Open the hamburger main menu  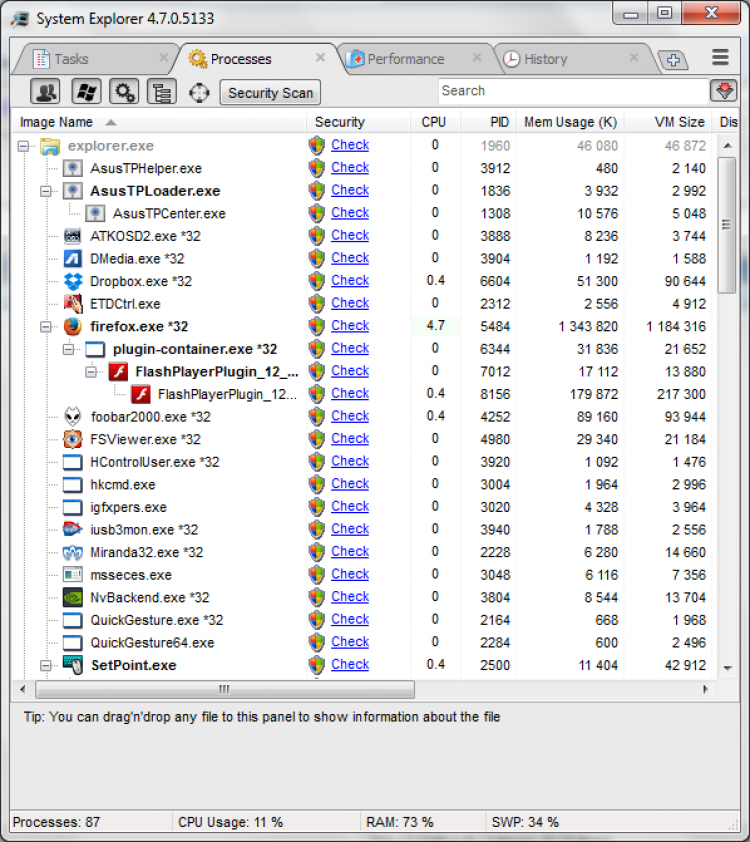point(720,57)
